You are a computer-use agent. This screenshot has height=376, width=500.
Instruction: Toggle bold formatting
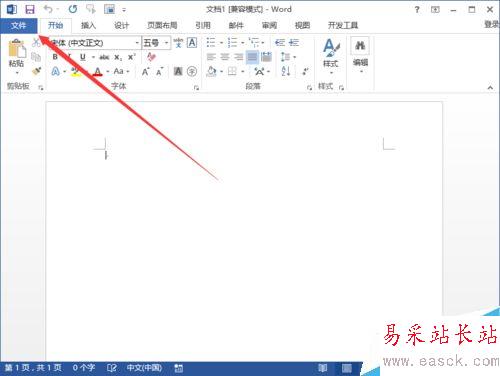pyautogui.click(x=55, y=57)
